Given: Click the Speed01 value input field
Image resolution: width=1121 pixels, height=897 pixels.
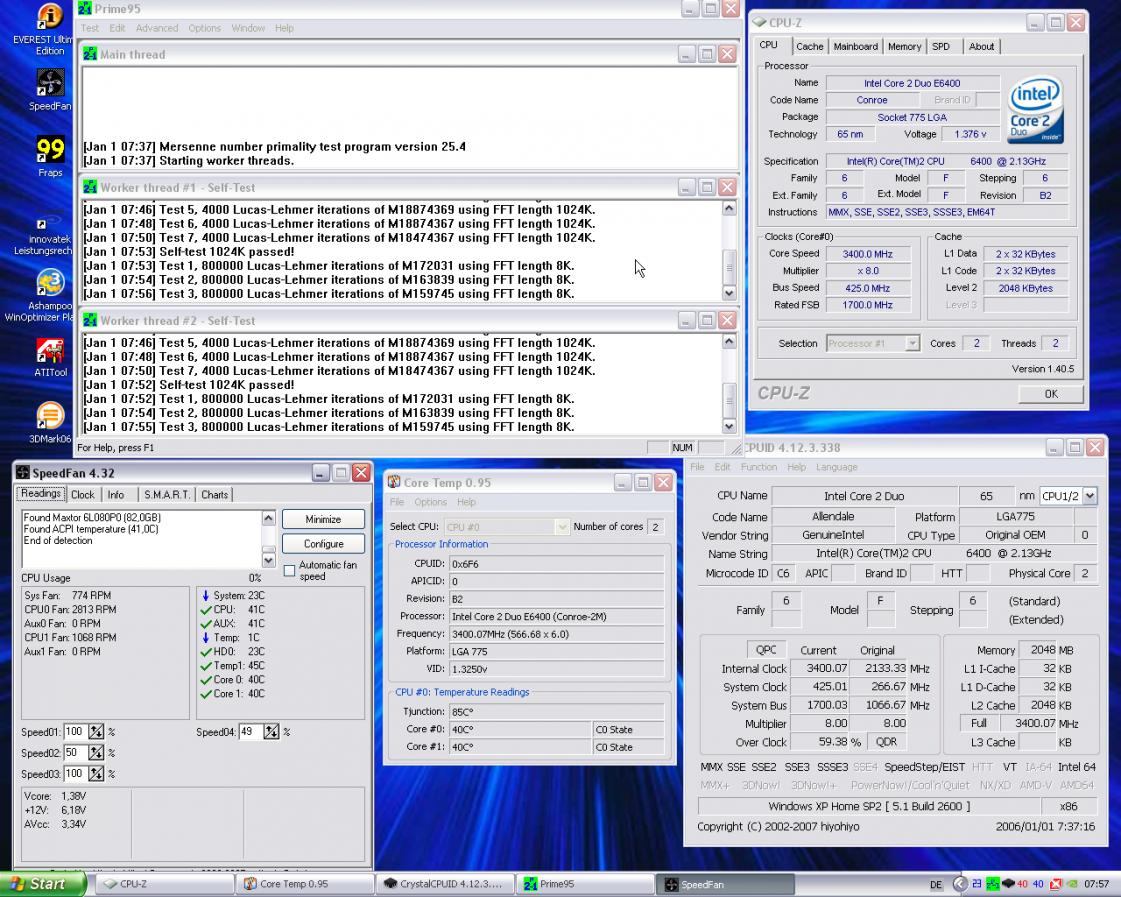Looking at the screenshot, I should (x=75, y=732).
